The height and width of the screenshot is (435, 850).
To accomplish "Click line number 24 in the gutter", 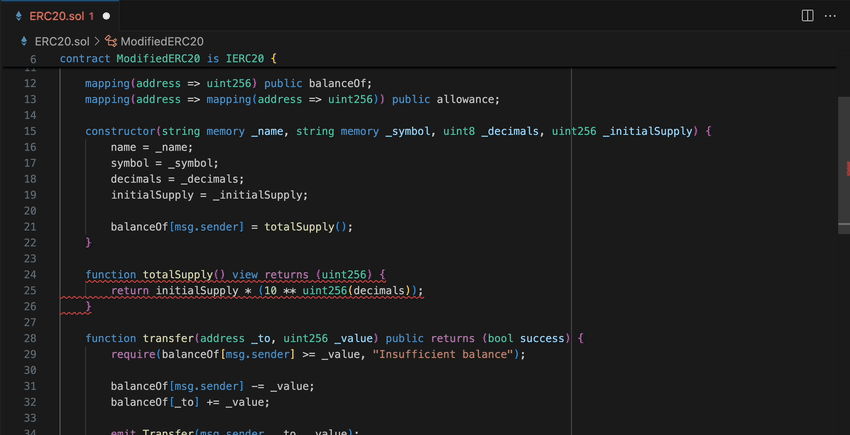I will click(x=29, y=275).
